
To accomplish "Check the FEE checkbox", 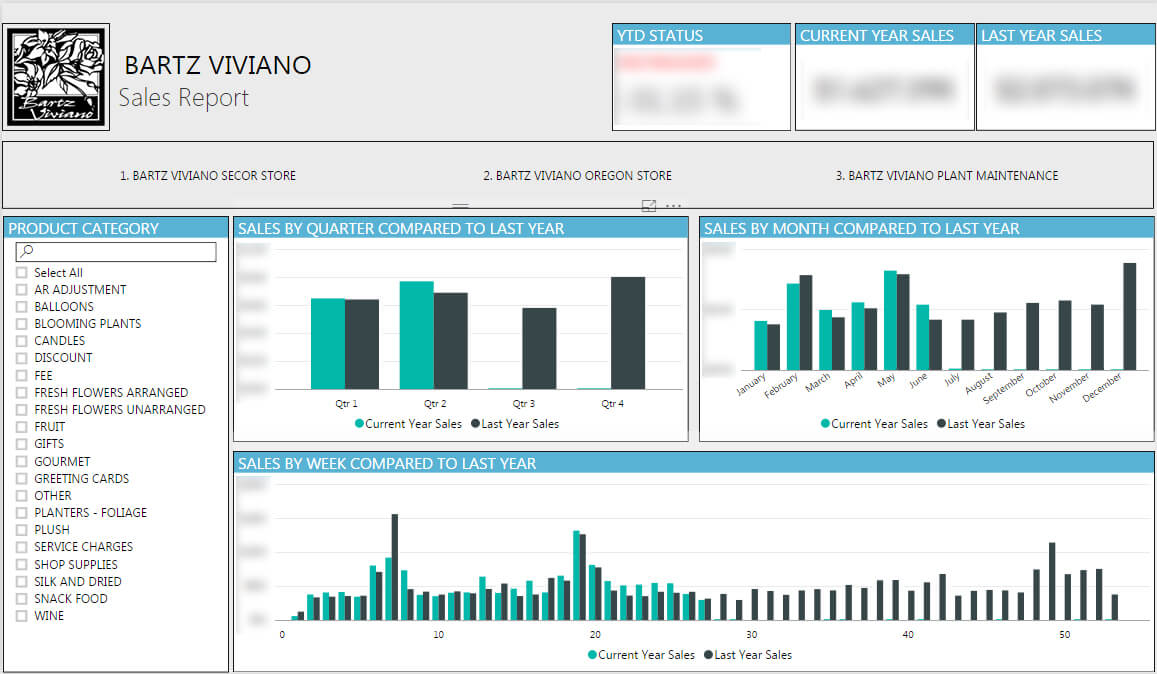I will [x=21, y=375].
